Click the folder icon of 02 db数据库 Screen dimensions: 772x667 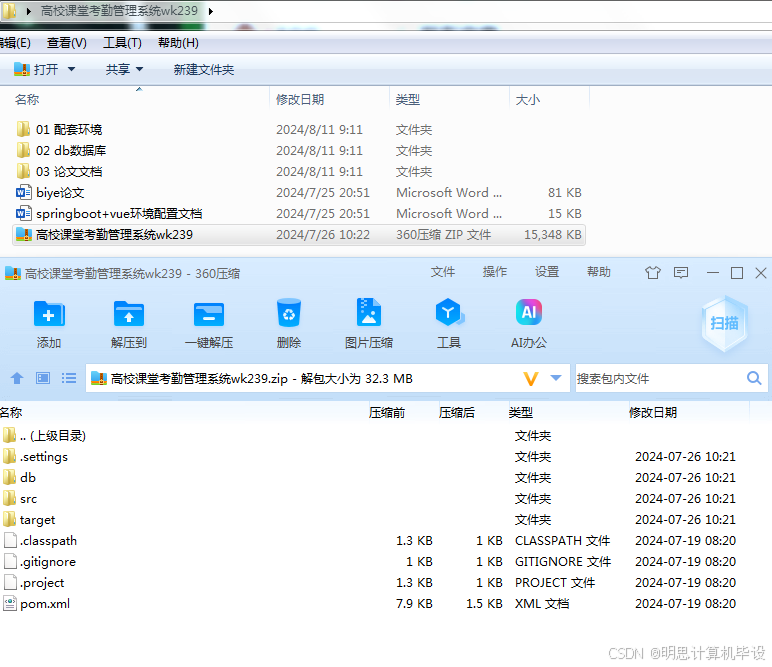pos(23,150)
